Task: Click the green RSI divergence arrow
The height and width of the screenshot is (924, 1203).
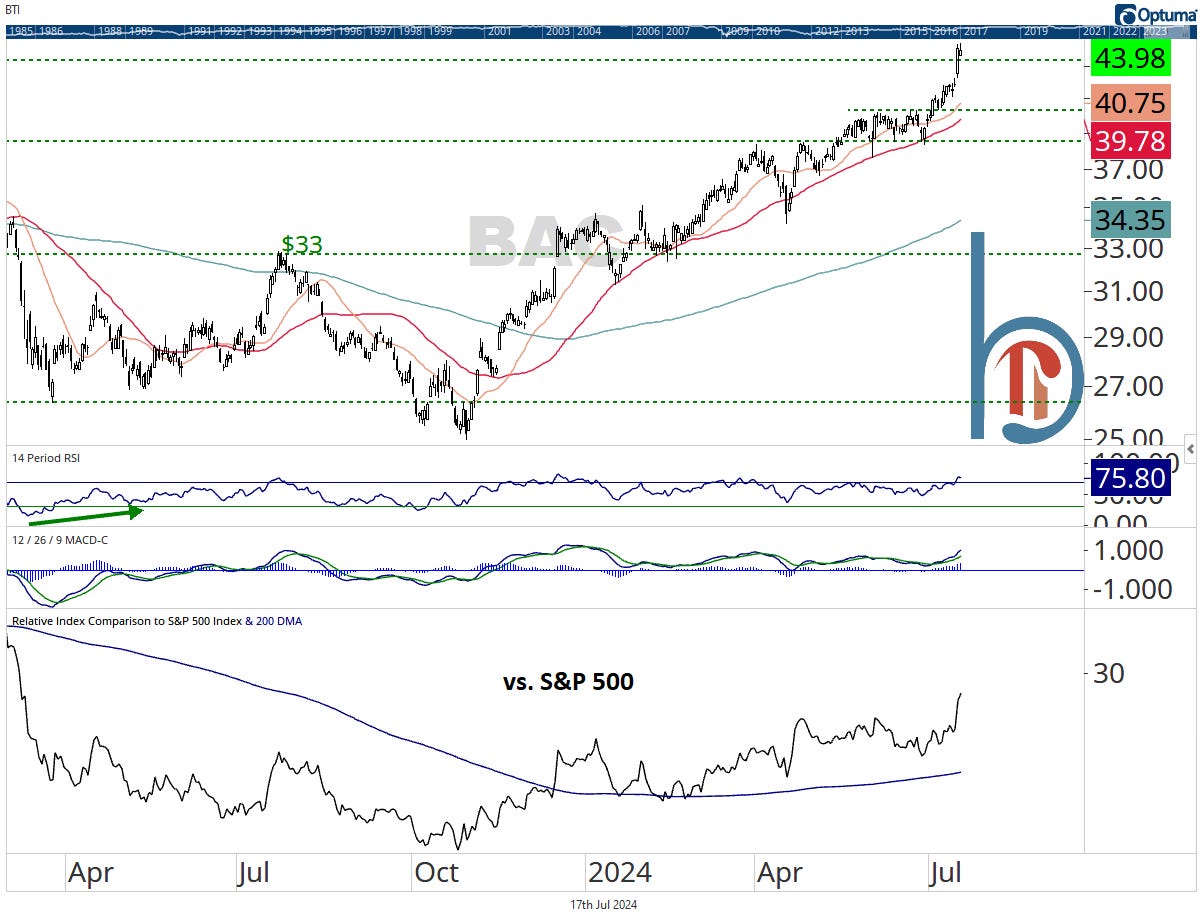Action: click(x=87, y=516)
